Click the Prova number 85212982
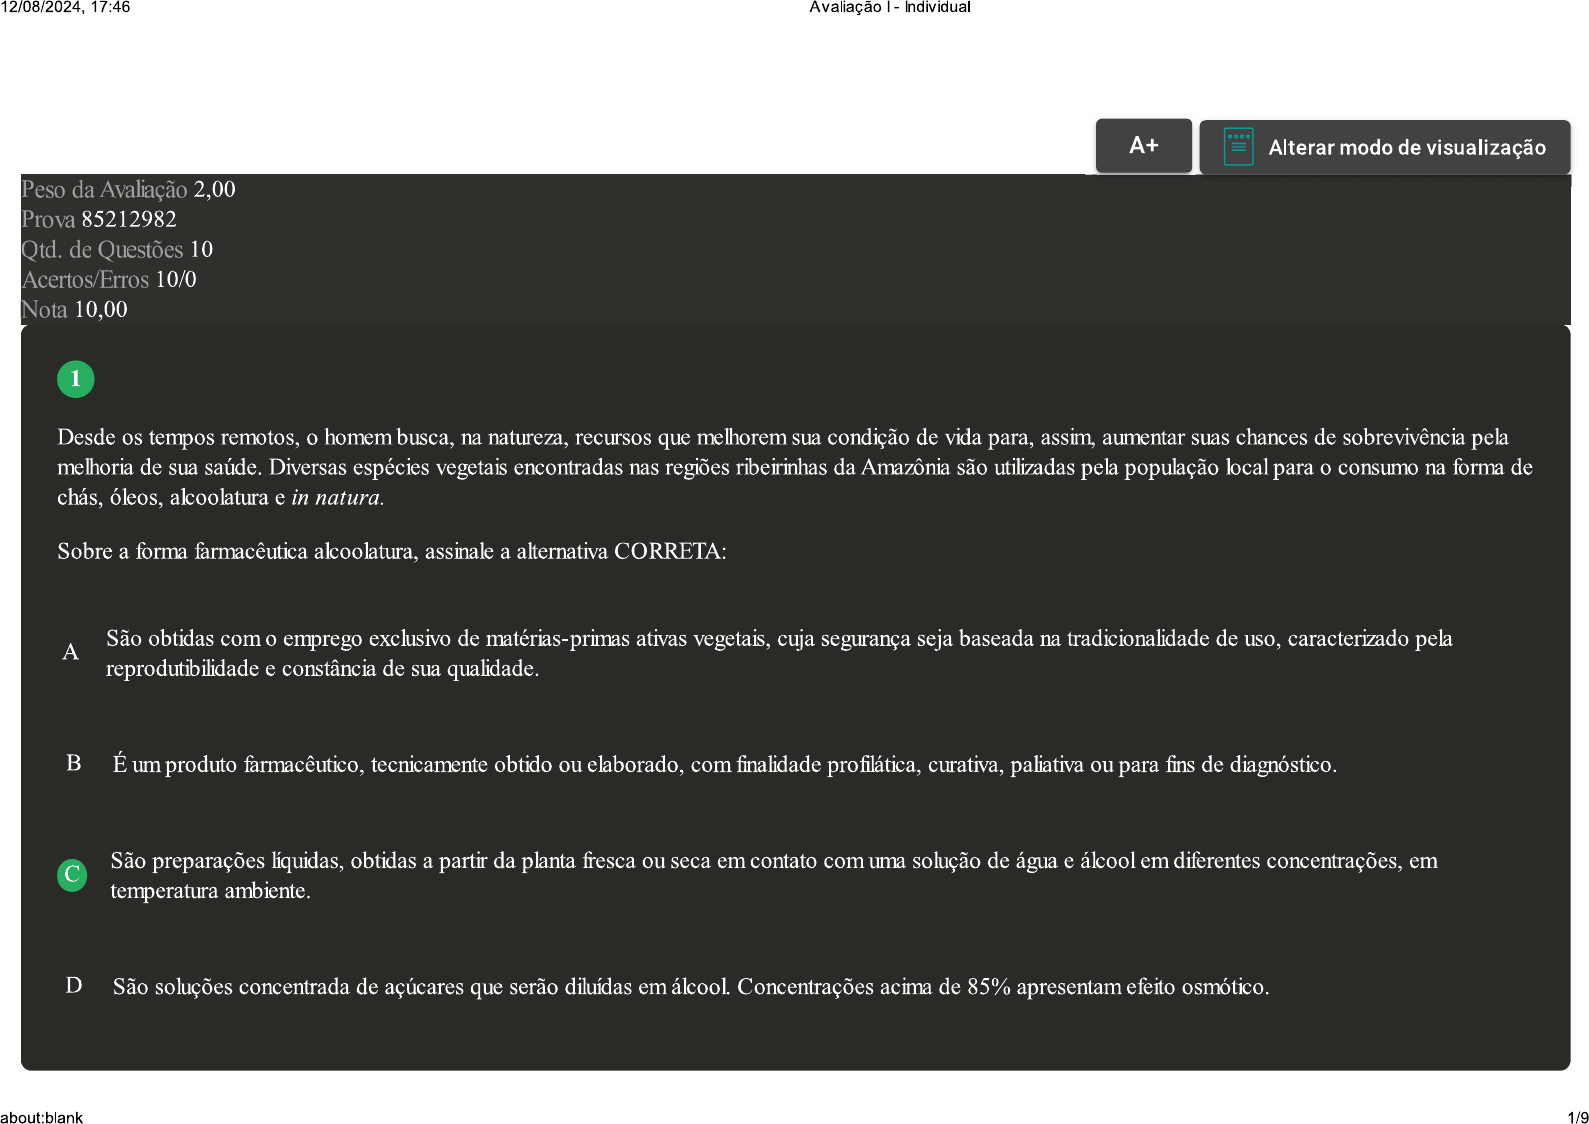Viewport: 1589px width, 1124px height. 128,220
